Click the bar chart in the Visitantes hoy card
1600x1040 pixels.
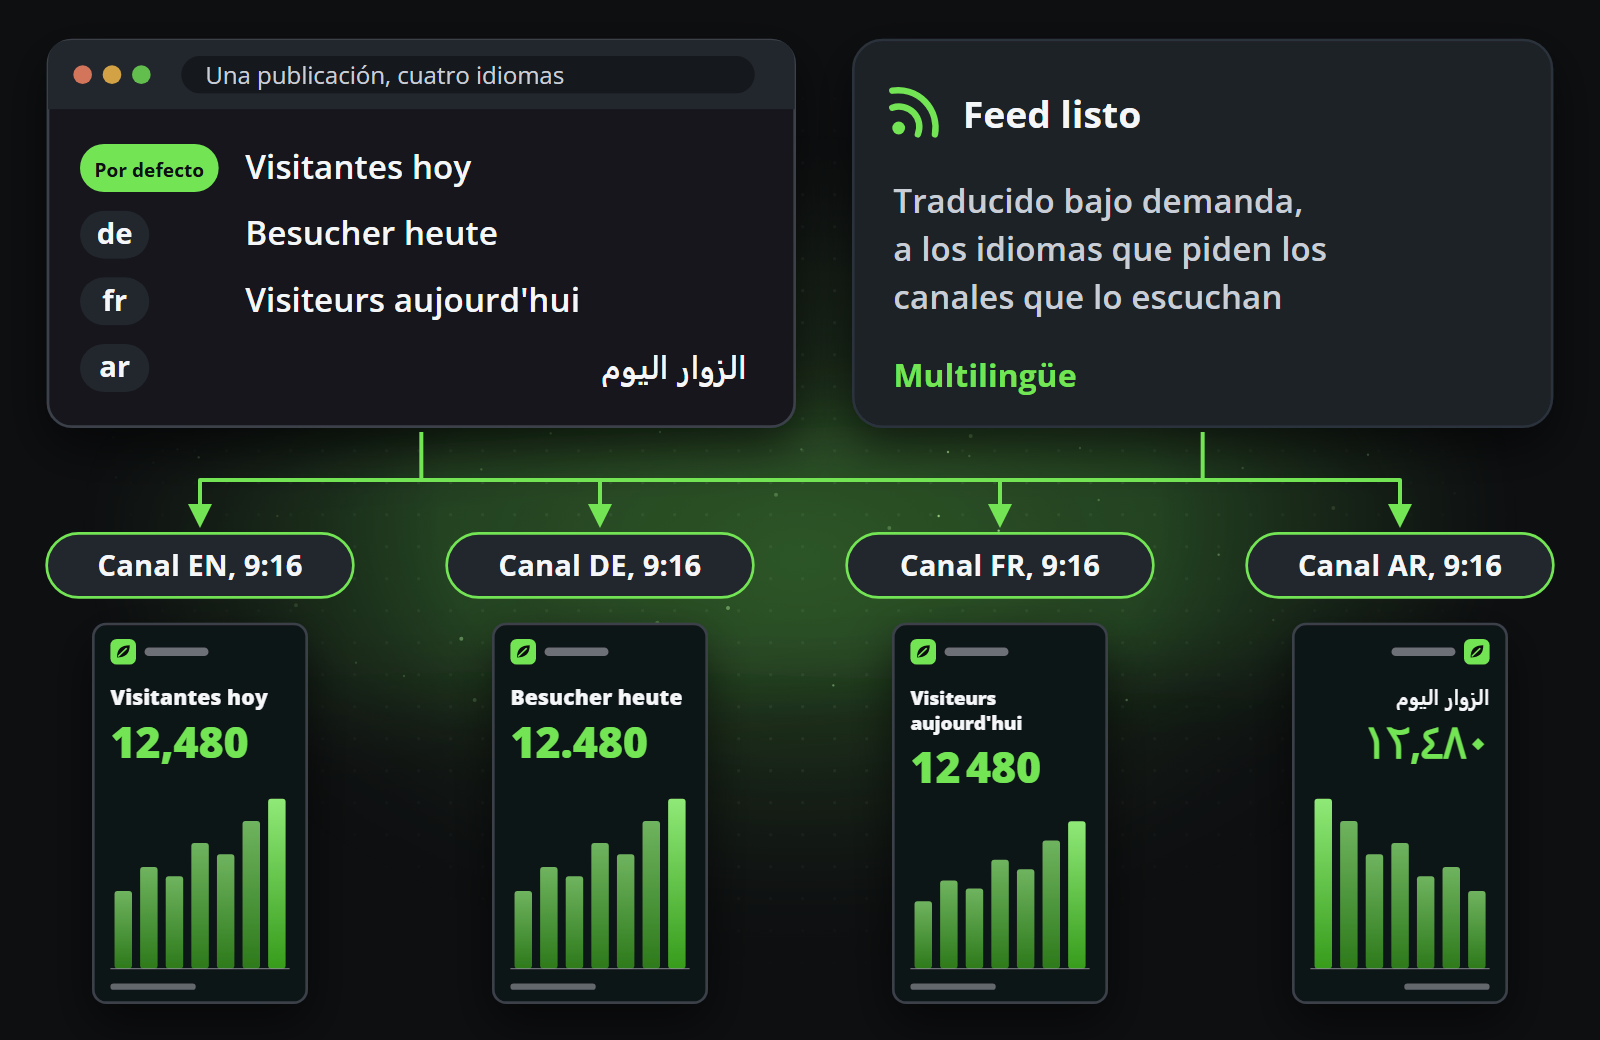pyautogui.click(x=200, y=884)
